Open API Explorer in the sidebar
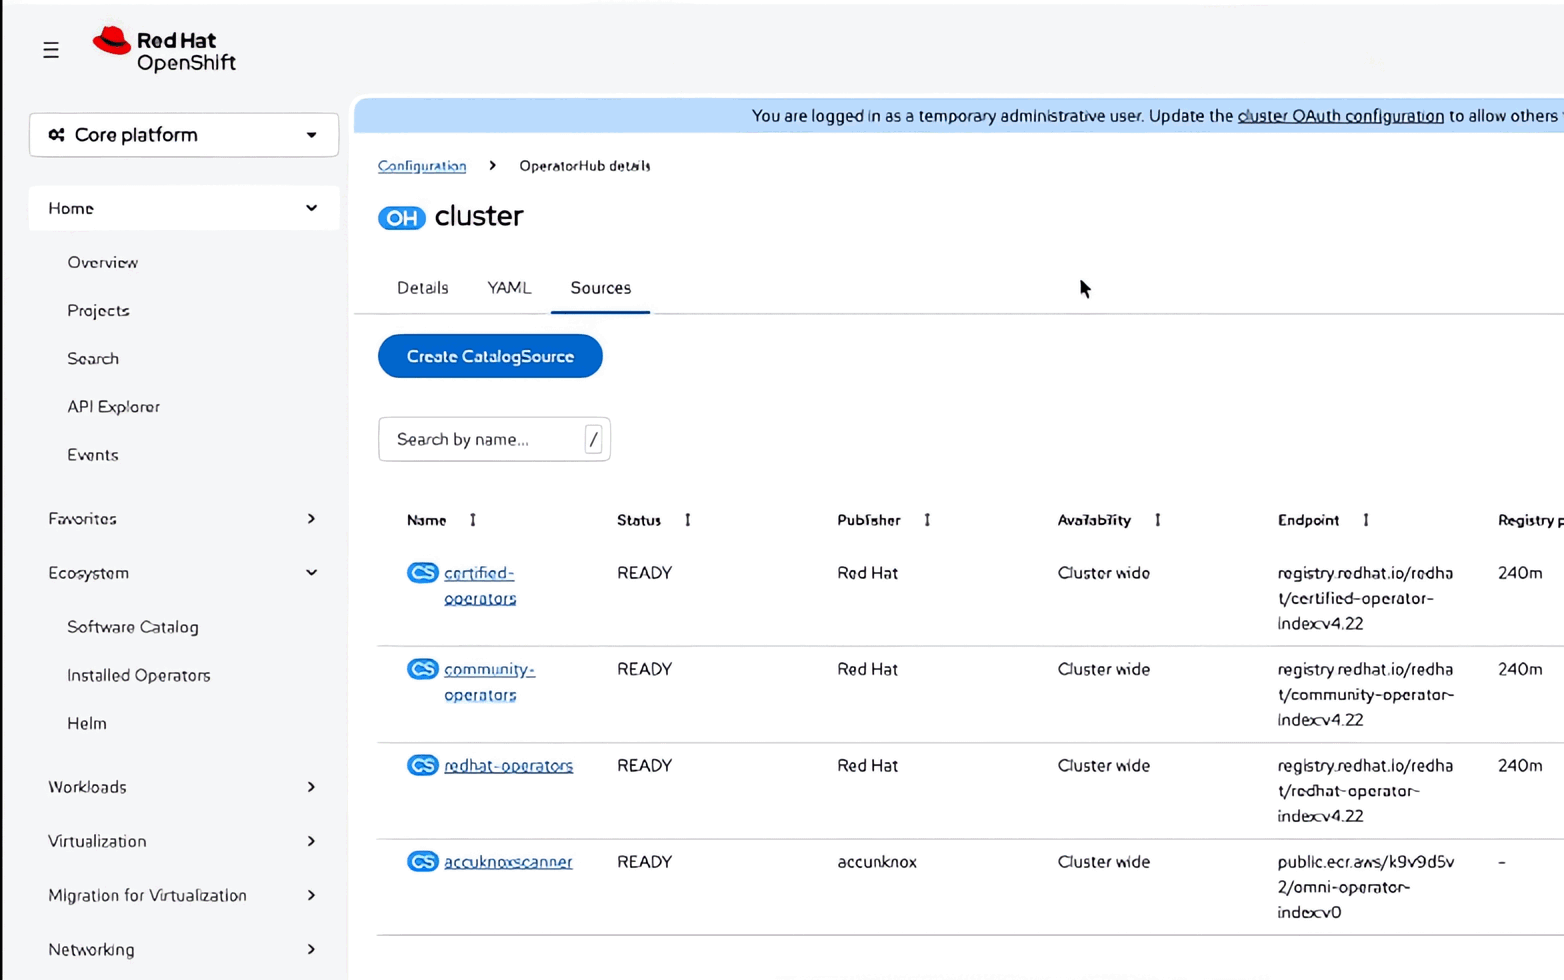Viewport: 1564px width, 980px height. tap(114, 406)
